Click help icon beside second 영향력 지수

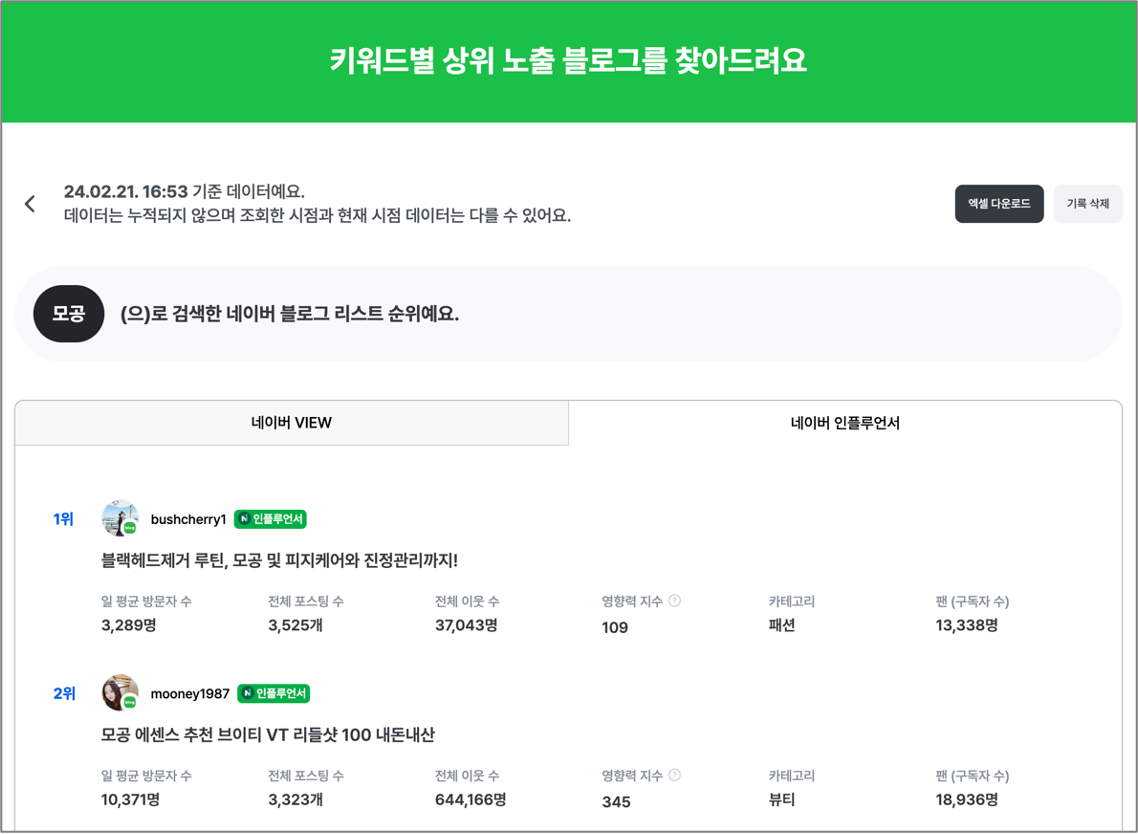click(675, 774)
